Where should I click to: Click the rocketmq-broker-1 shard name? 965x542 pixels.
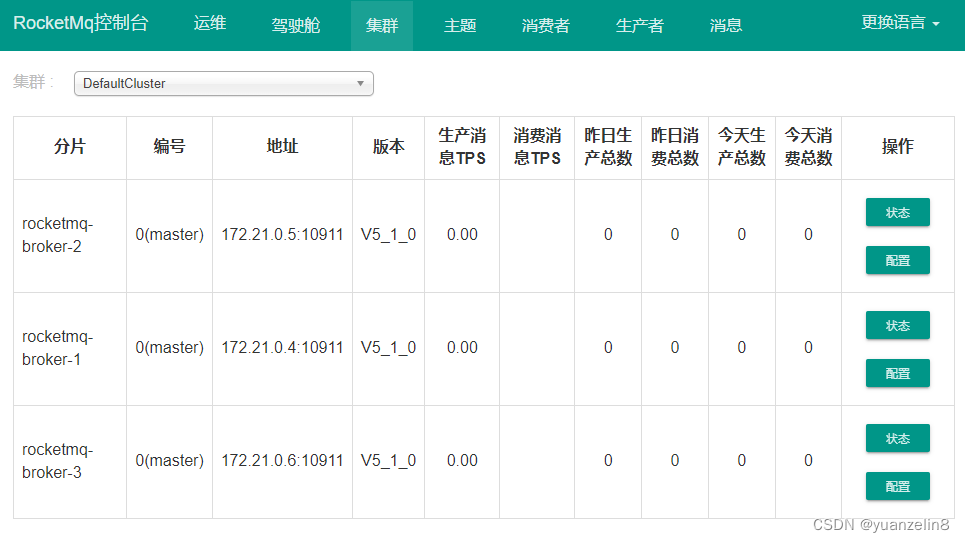57,348
